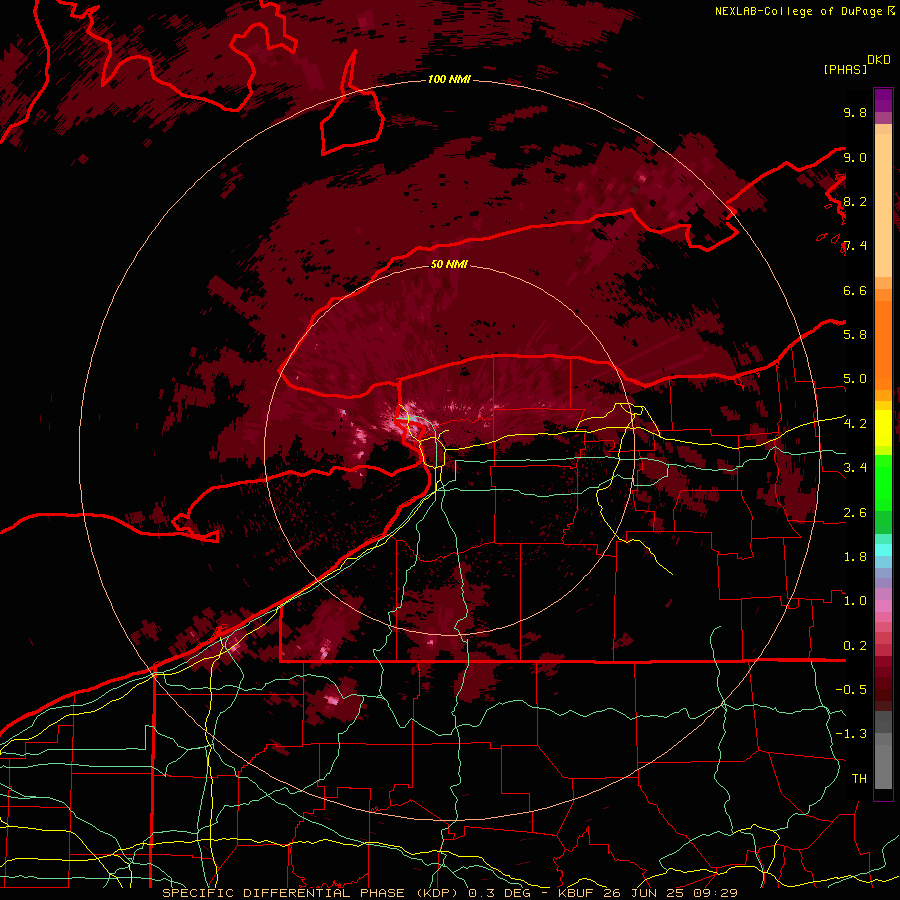Click the bright green segment of the color bar
Image resolution: width=900 pixels, height=900 pixels.
883,483
